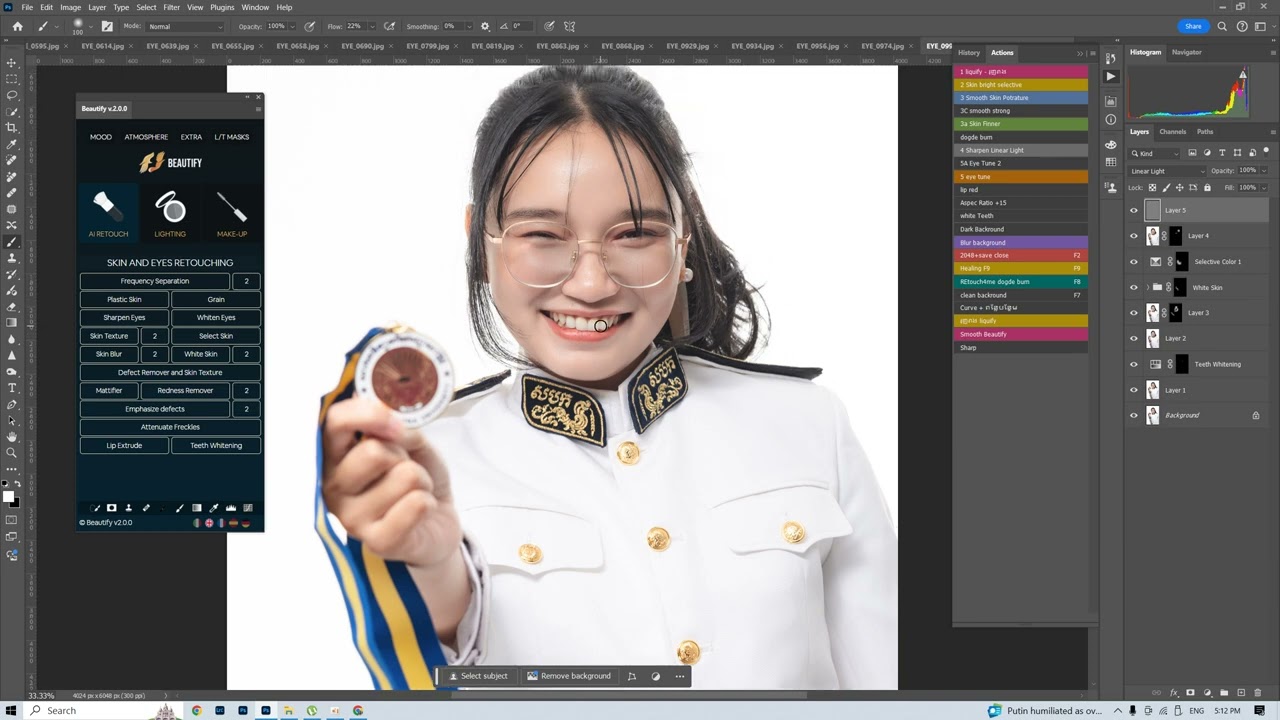Viewport: 1280px width, 720px height.
Task: Select the Smooth Beautify action
Action: pyautogui.click(x=1020, y=334)
